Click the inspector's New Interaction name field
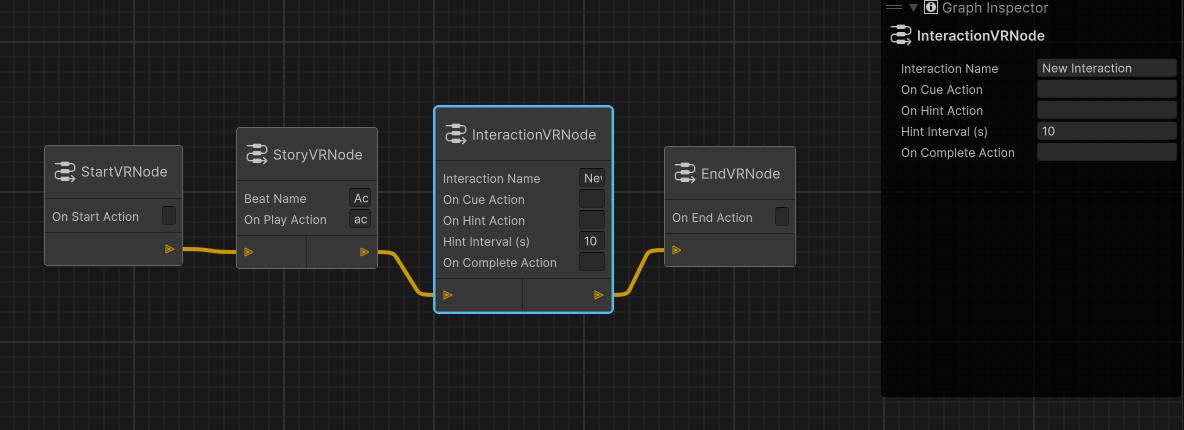 point(1107,68)
